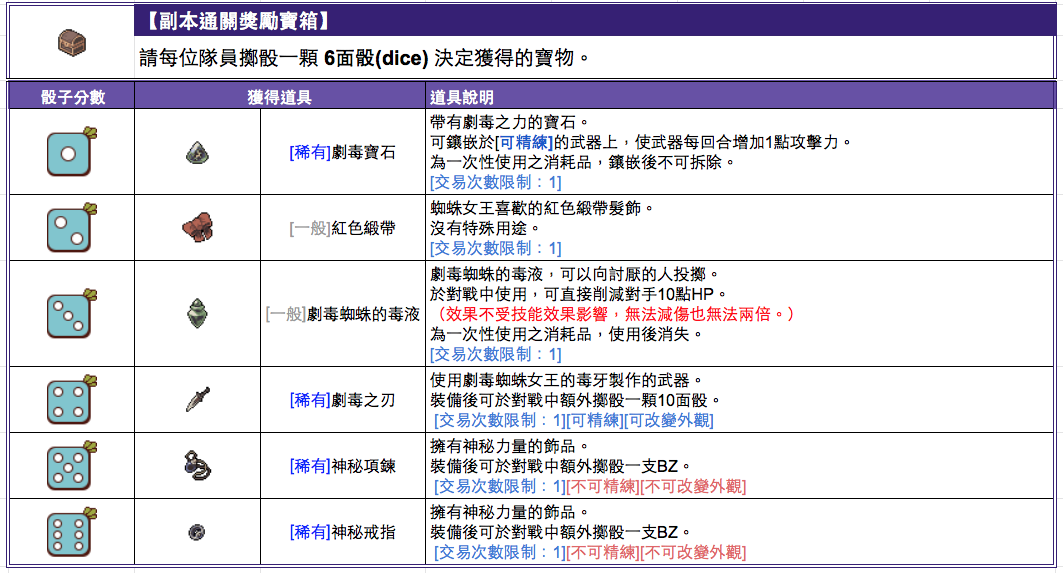
Task: Click the poison blade dagger icon
Action: click(197, 399)
